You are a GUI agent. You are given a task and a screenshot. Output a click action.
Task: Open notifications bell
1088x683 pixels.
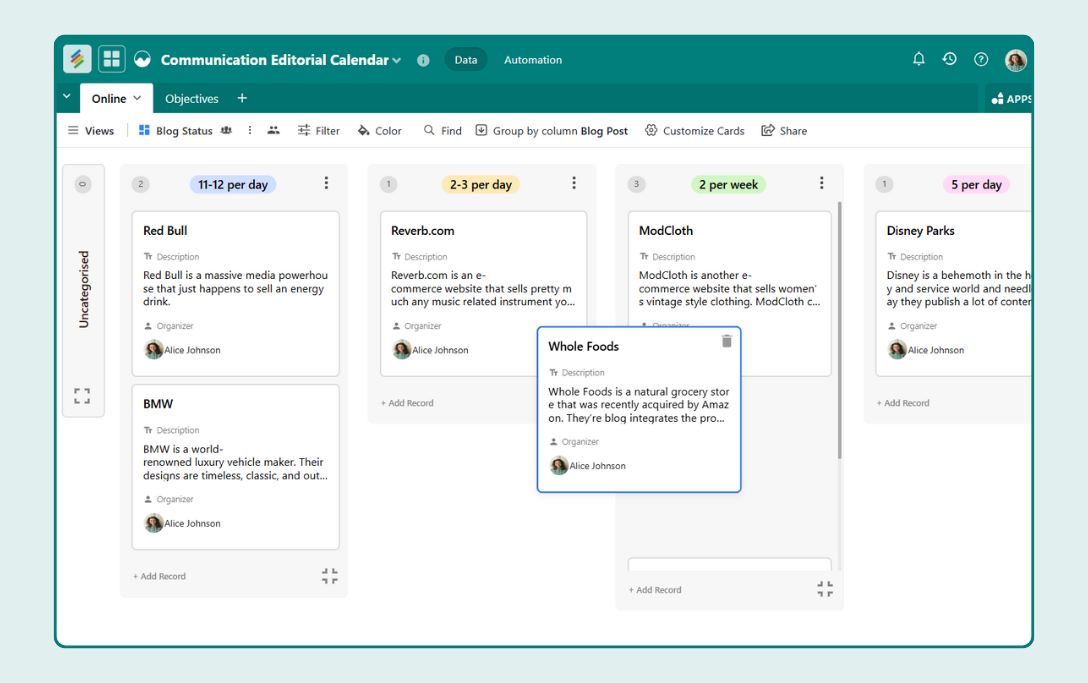tap(919, 59)
